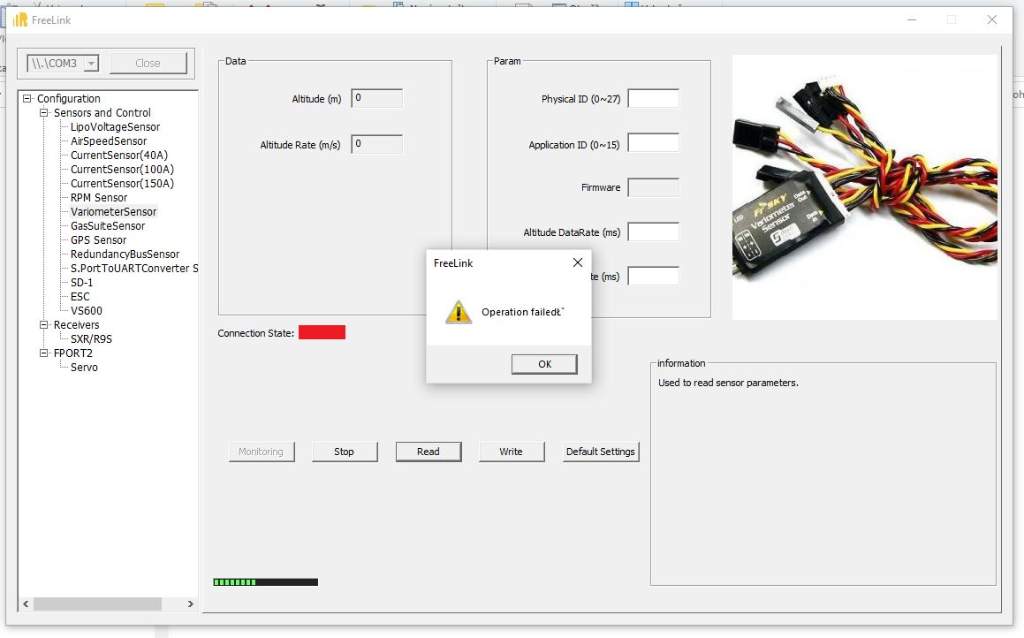
Task: Click the Default Settings button
Action: [x=600, y=452]
